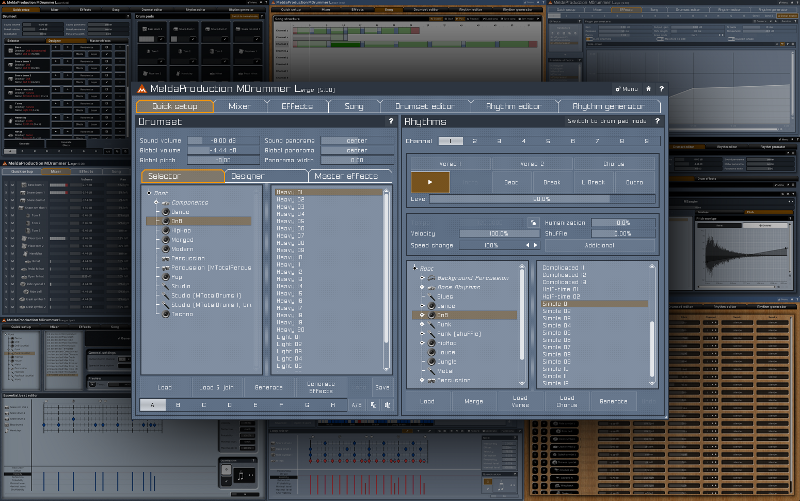Click Switch to drum pad mode
Viewport: 800px width, 501px height.
click(x=607, y=121)
